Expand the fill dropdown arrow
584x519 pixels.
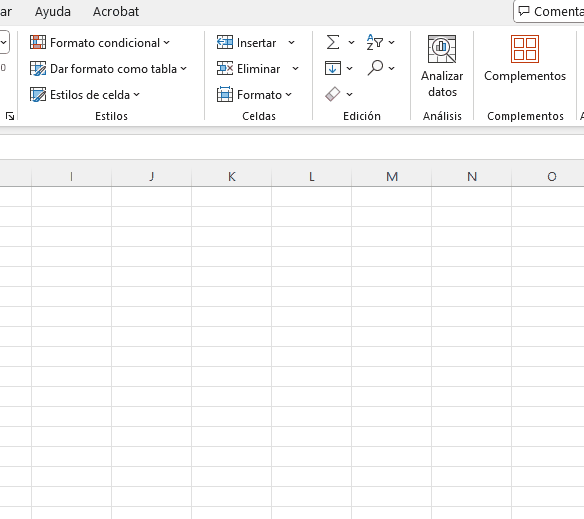pyautogui.click(x=349, y=69)
